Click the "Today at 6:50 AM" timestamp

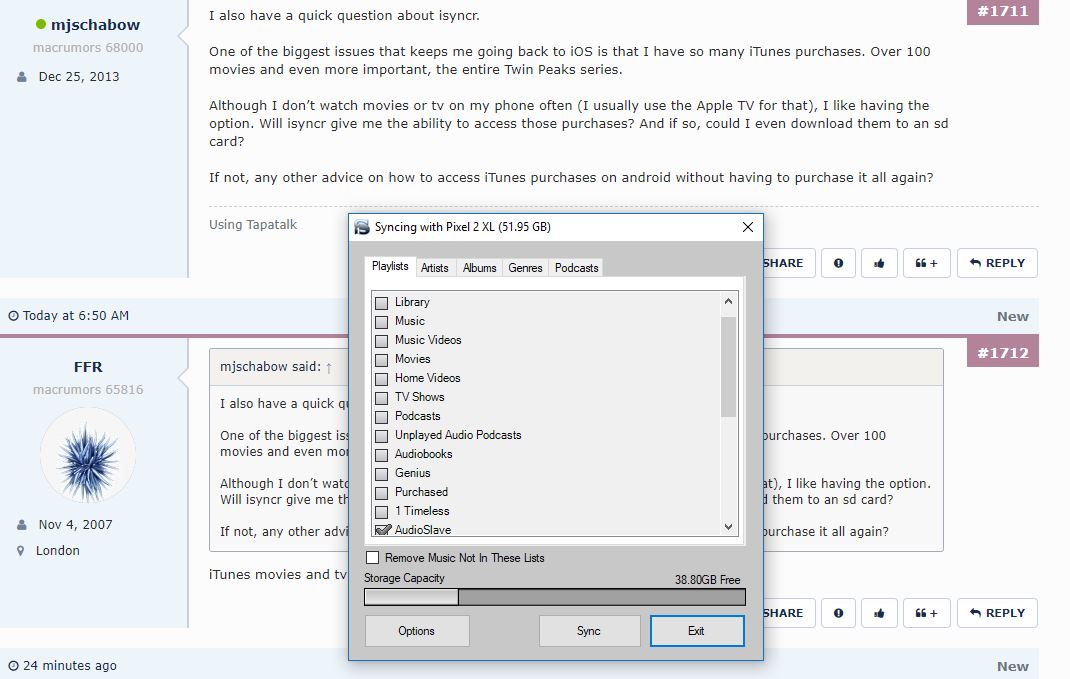[x=75, y=316]
